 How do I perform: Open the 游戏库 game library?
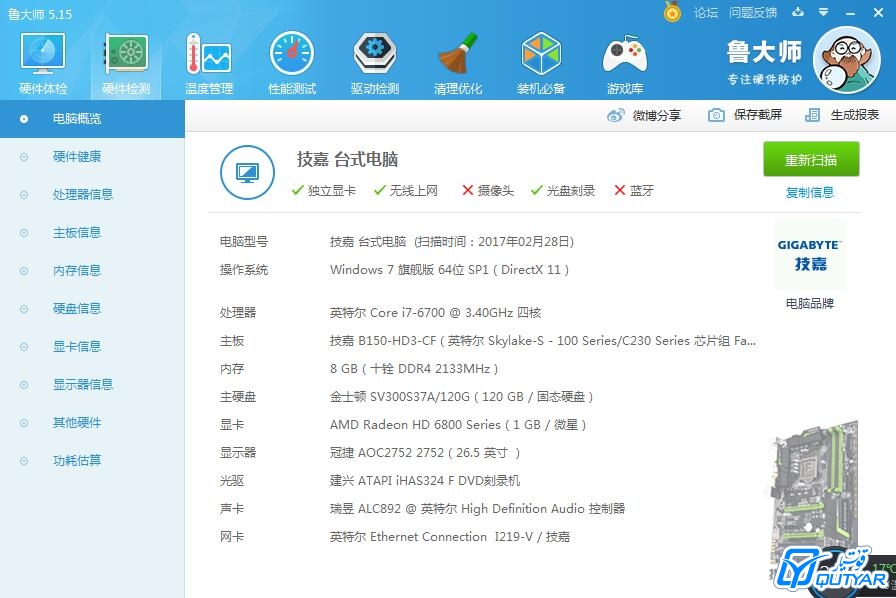[x=625, y=63]
